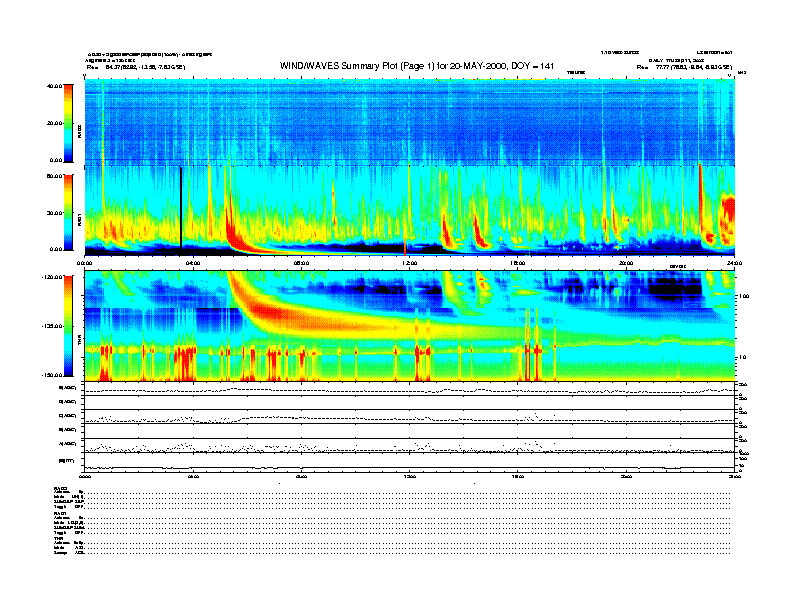Click the 20:00 time label below RAD1 panel
This screenshot has height=612, width=792.
click(x=626, y=263)
